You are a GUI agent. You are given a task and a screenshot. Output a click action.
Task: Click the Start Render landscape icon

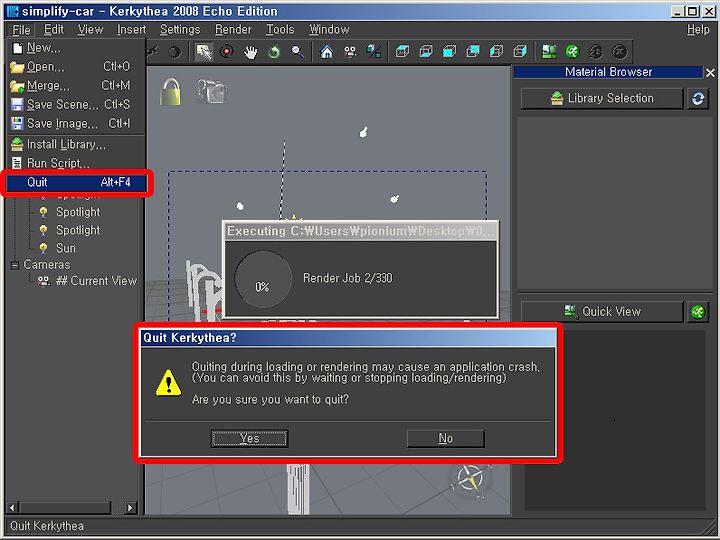(549, 52)
